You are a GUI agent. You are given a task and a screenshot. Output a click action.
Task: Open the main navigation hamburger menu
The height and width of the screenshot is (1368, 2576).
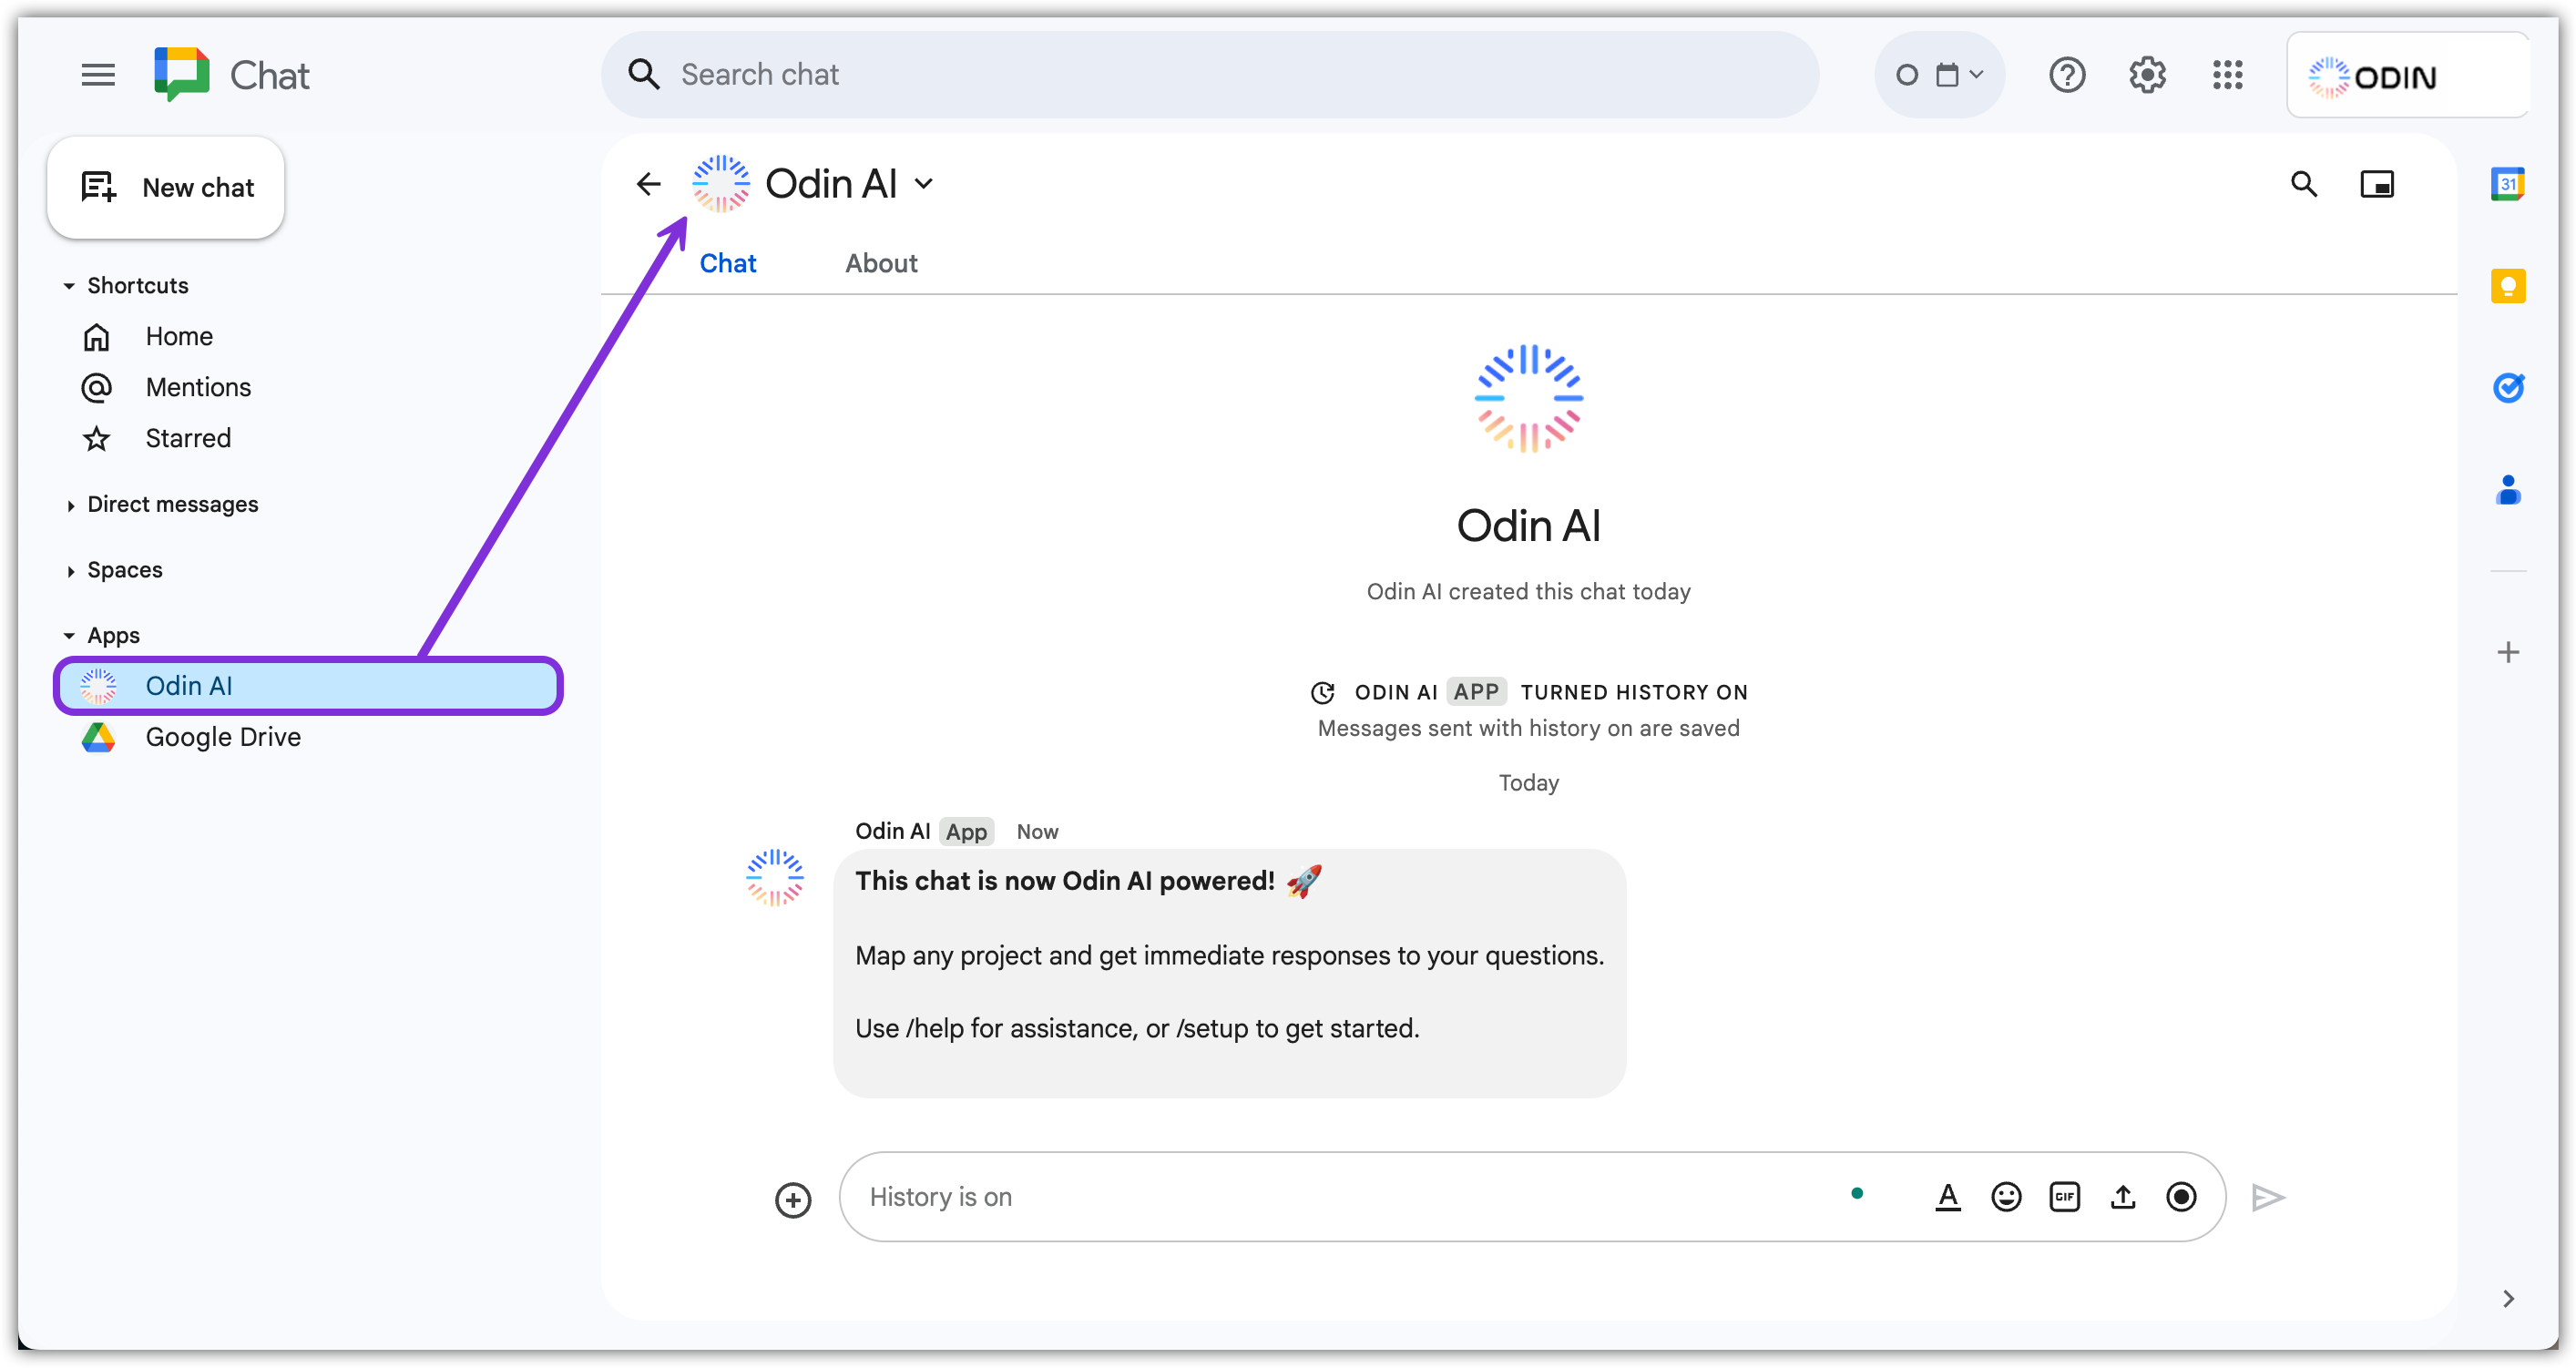(98, 74)
